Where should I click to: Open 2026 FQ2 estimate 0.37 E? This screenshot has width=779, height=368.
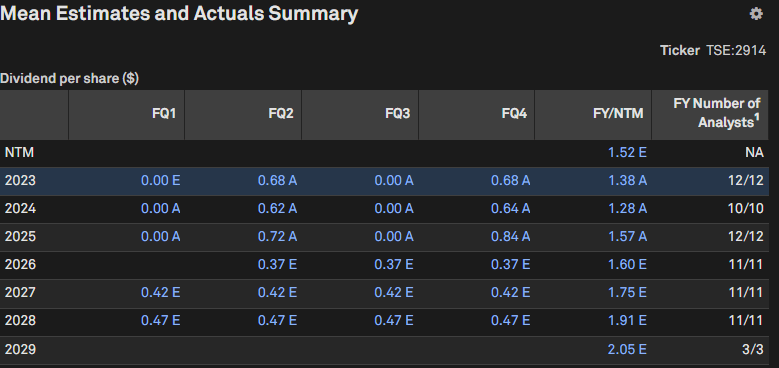coord(277,265)
